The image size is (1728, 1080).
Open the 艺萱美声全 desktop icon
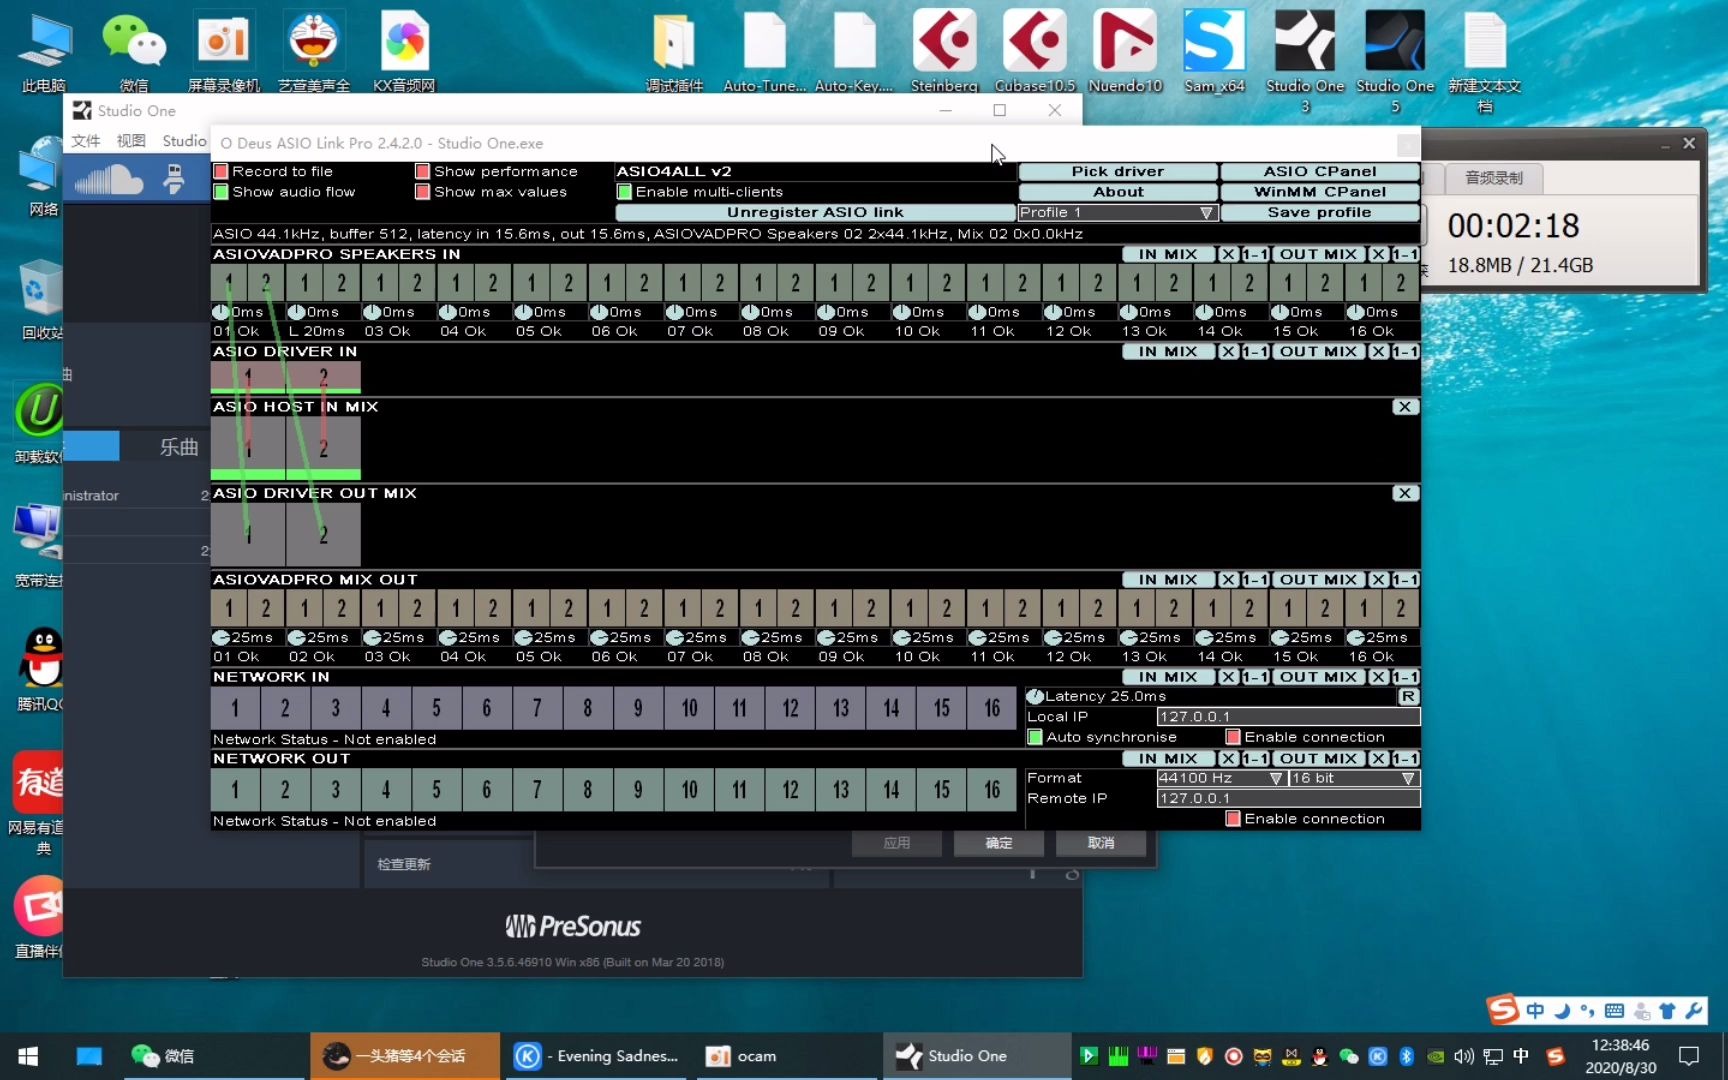coord(314,50)
